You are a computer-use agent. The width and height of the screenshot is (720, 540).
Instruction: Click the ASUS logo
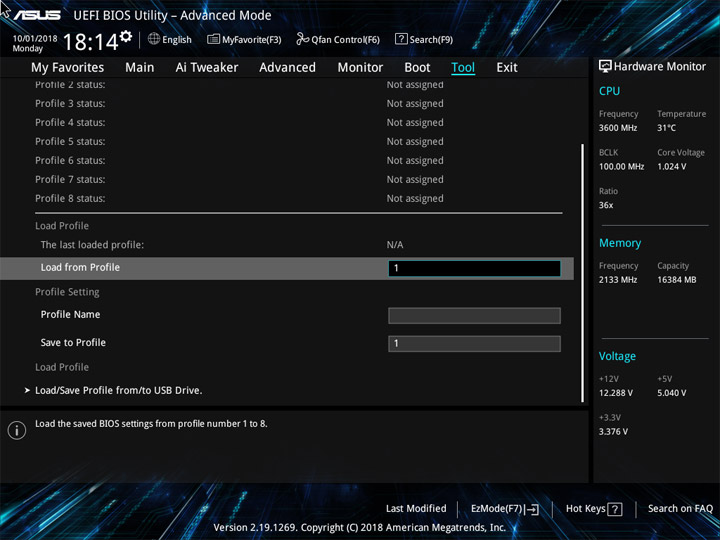[37, 16]
